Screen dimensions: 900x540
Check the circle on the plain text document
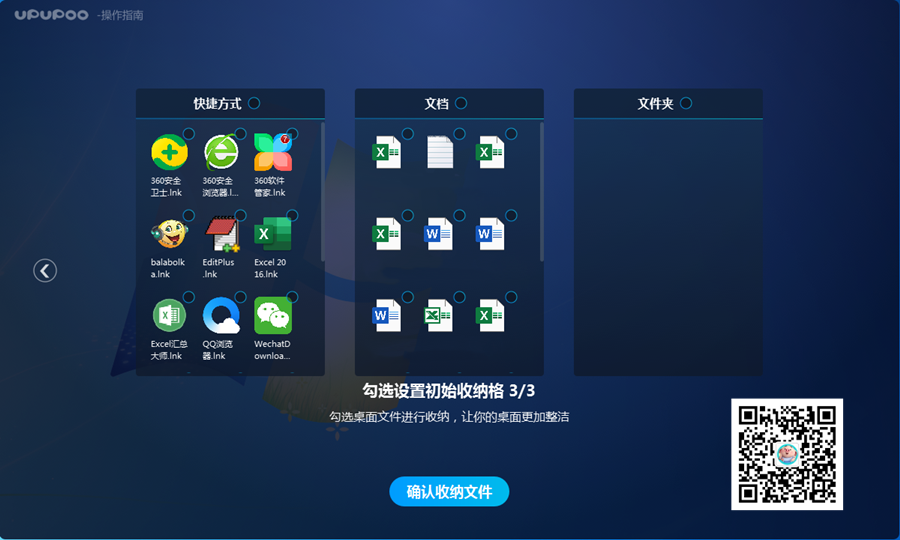point(459,134)
